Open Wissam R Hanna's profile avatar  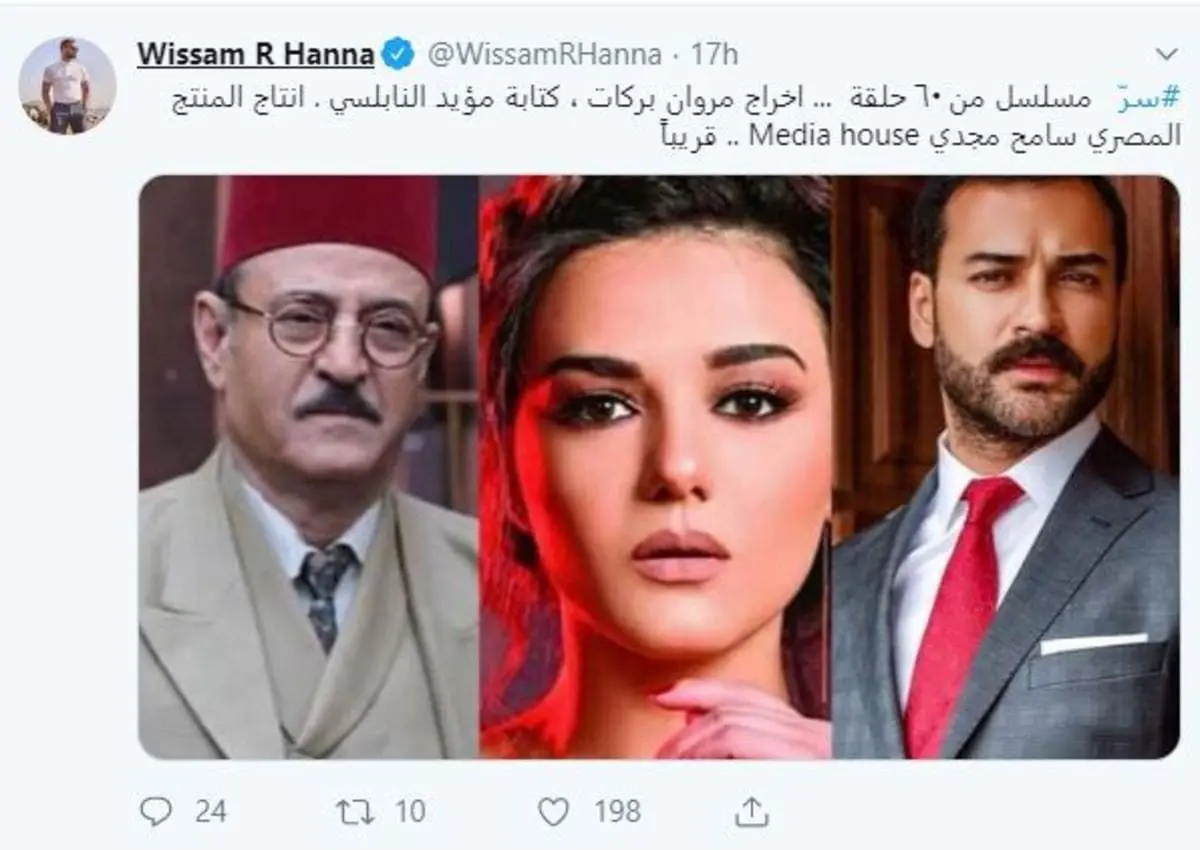[68, 86]
